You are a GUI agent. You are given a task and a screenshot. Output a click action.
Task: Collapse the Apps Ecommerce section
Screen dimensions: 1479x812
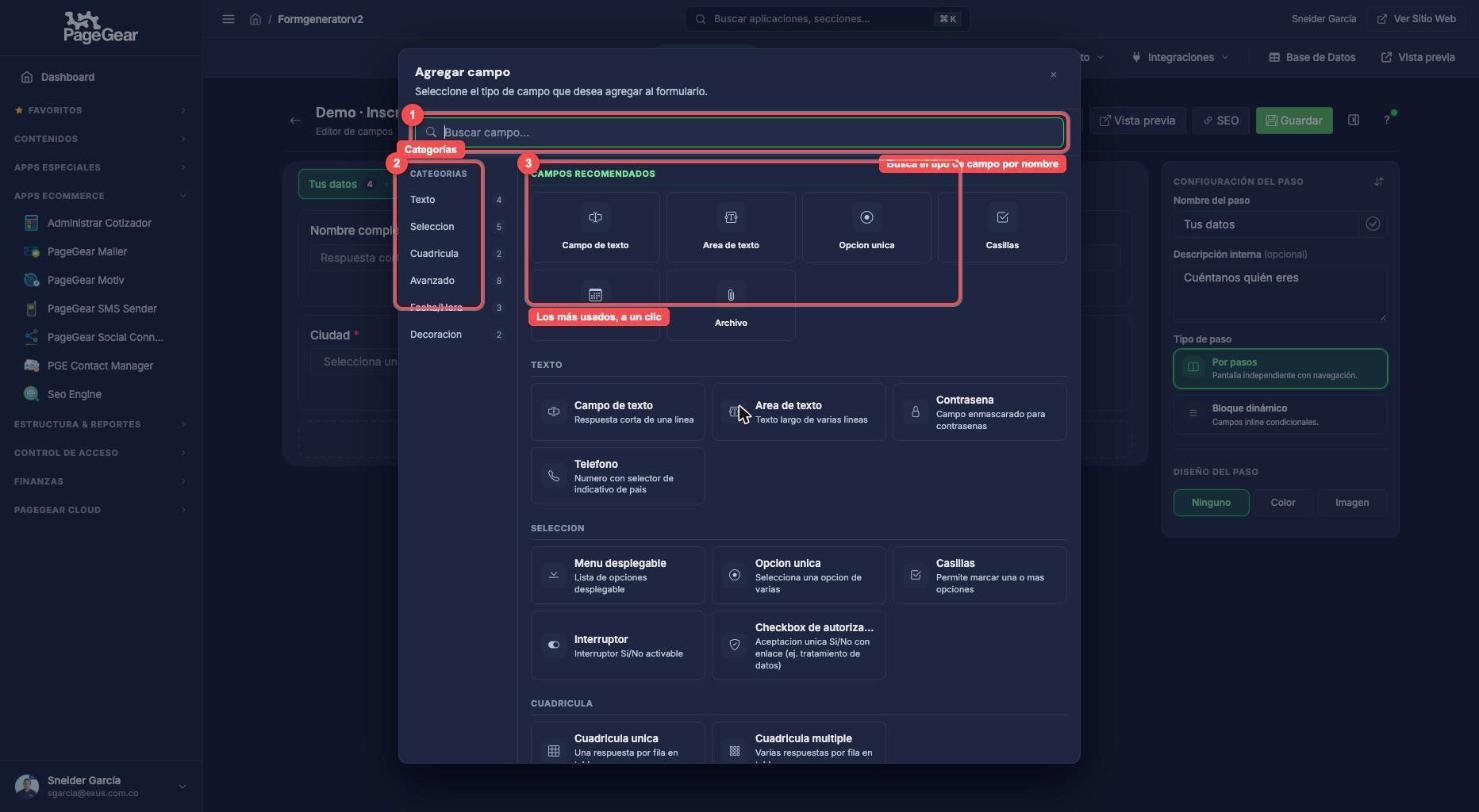[100, 196]
